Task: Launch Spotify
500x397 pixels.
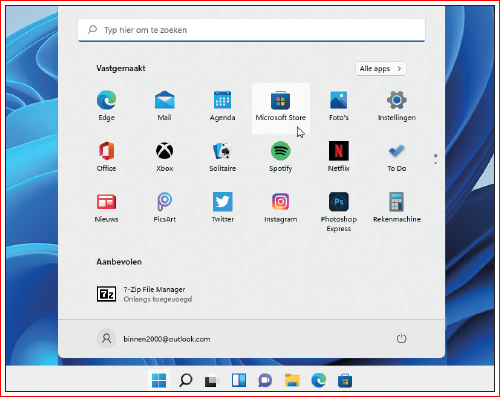Action: point(280,157)
